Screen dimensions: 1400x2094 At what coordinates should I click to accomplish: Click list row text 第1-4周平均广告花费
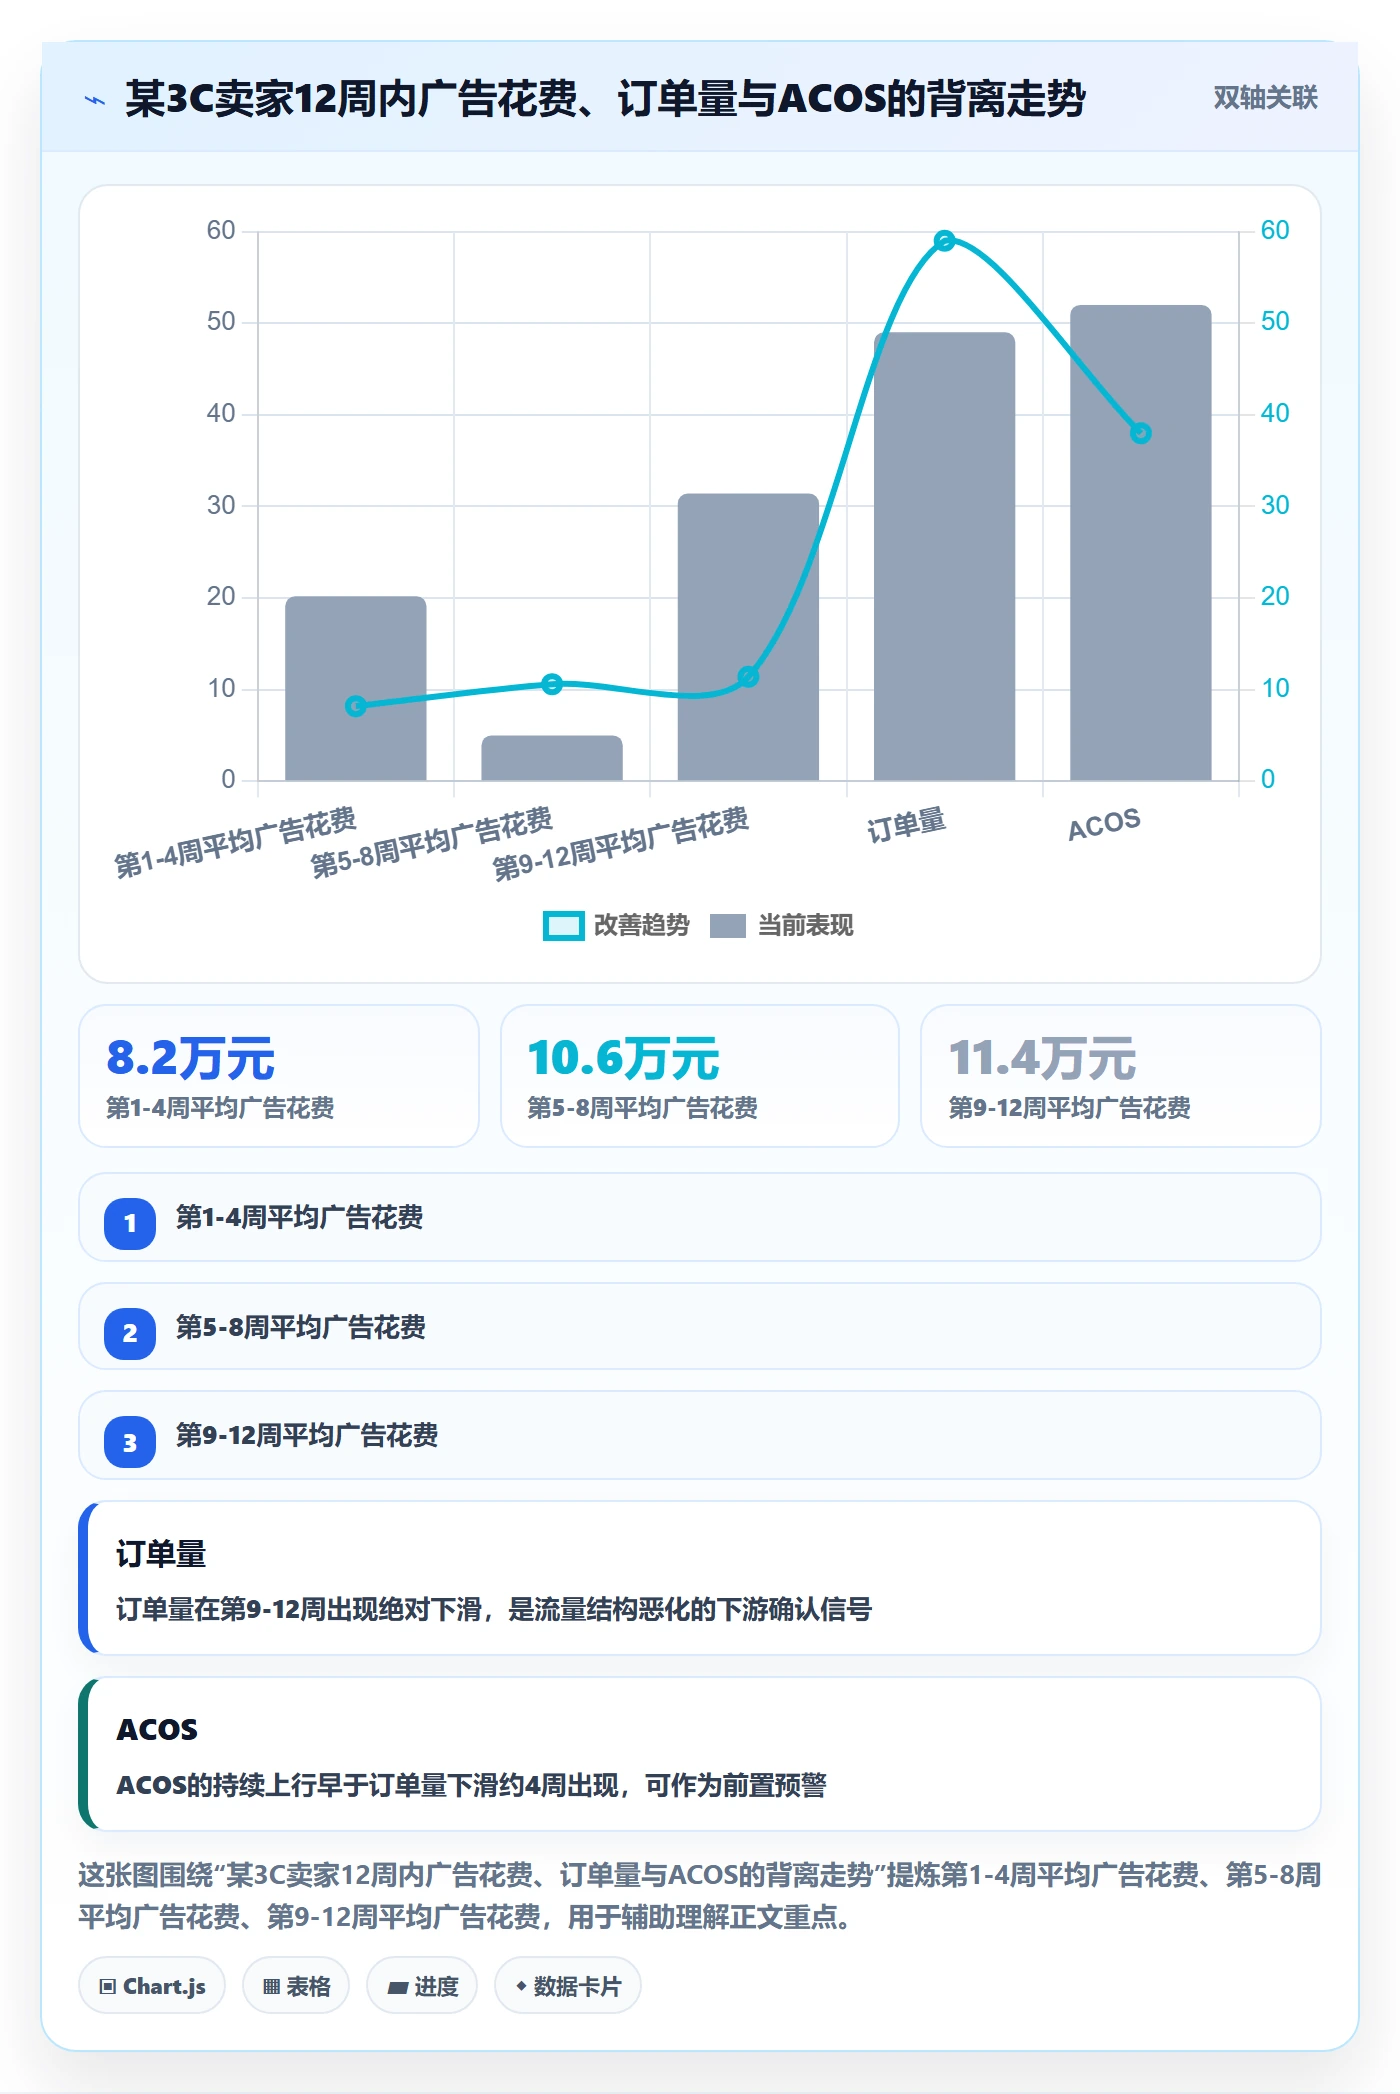pyautogui.click(x=299, y=1217)
